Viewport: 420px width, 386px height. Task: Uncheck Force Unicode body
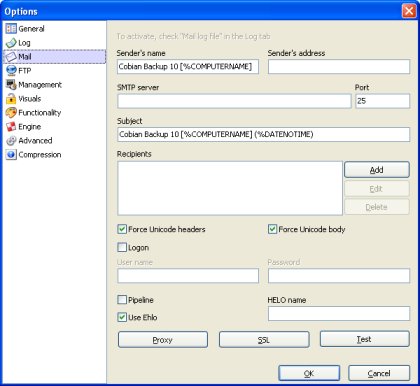click(272, 229)
